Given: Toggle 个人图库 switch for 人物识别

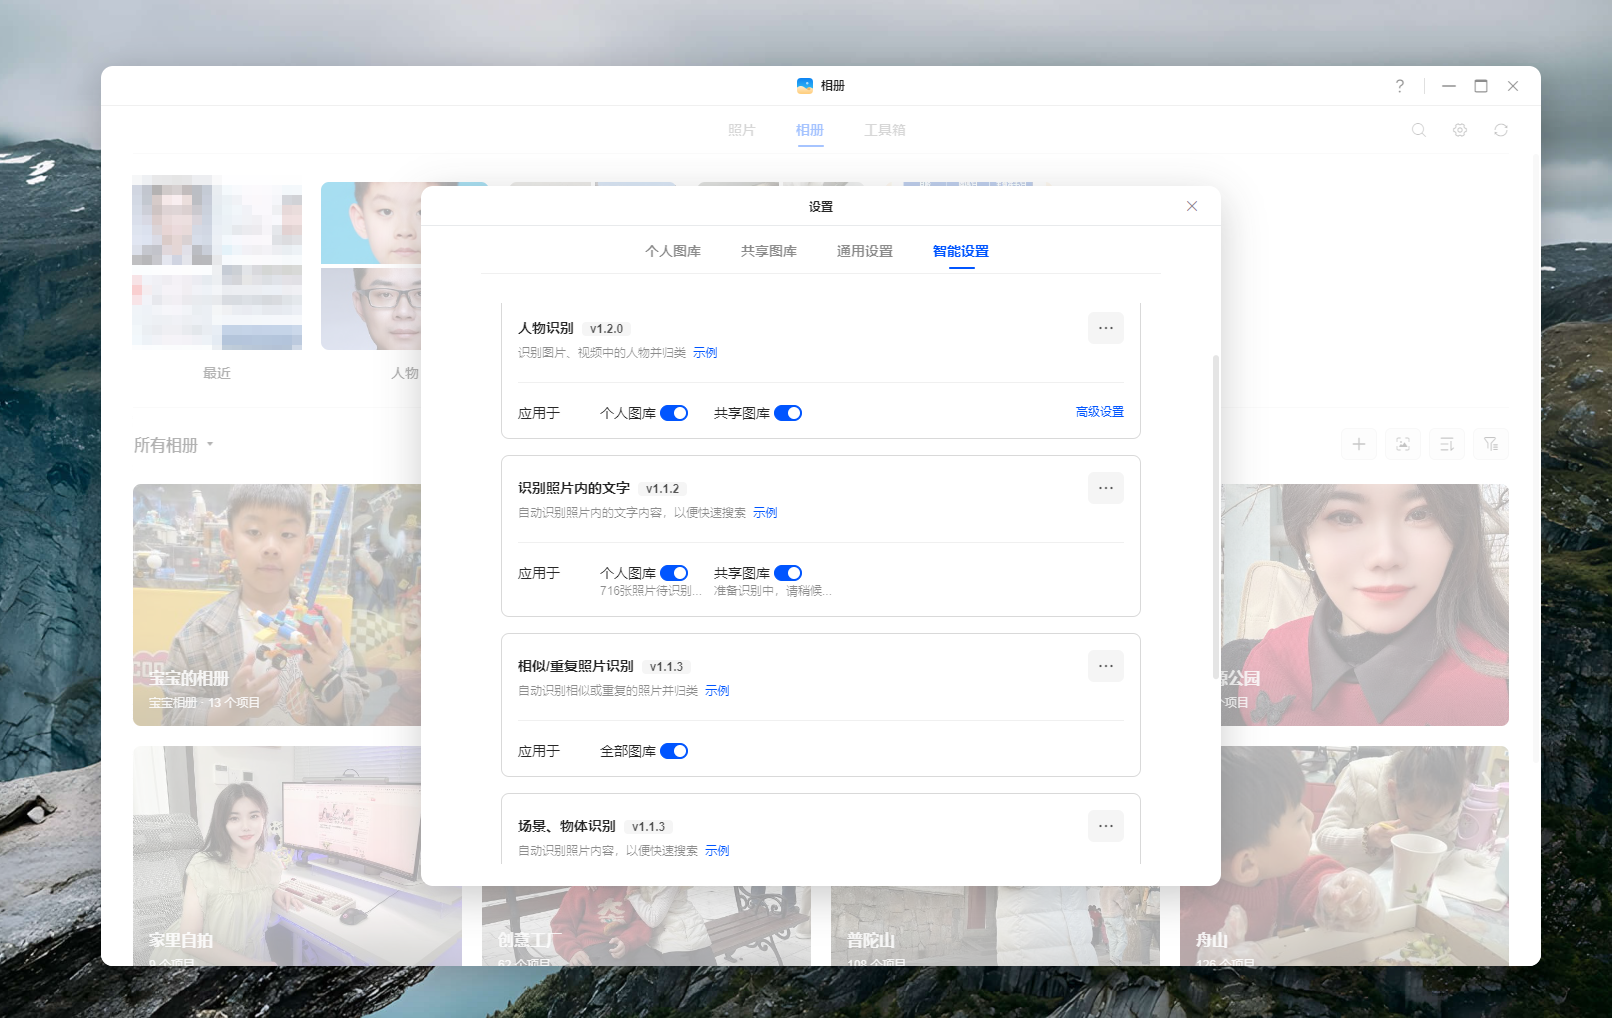Looking at the screenshot, I should (x=674, y=413).
